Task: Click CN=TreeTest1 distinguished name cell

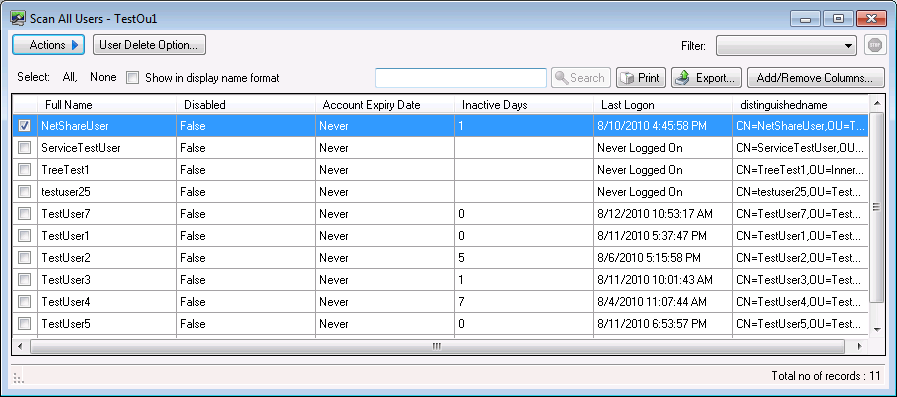Action: (x=800, y=170)
